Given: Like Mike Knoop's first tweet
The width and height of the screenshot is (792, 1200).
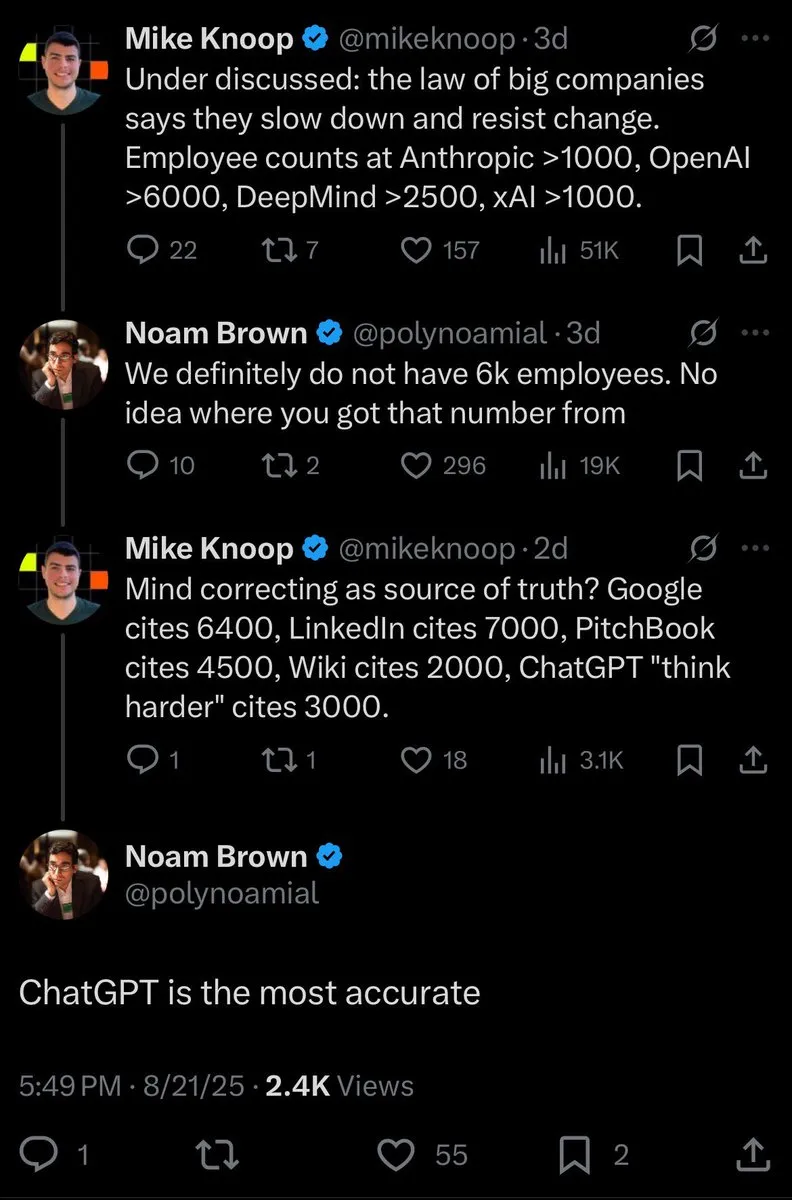Looking at the screenshot, I should click(416, 250).
